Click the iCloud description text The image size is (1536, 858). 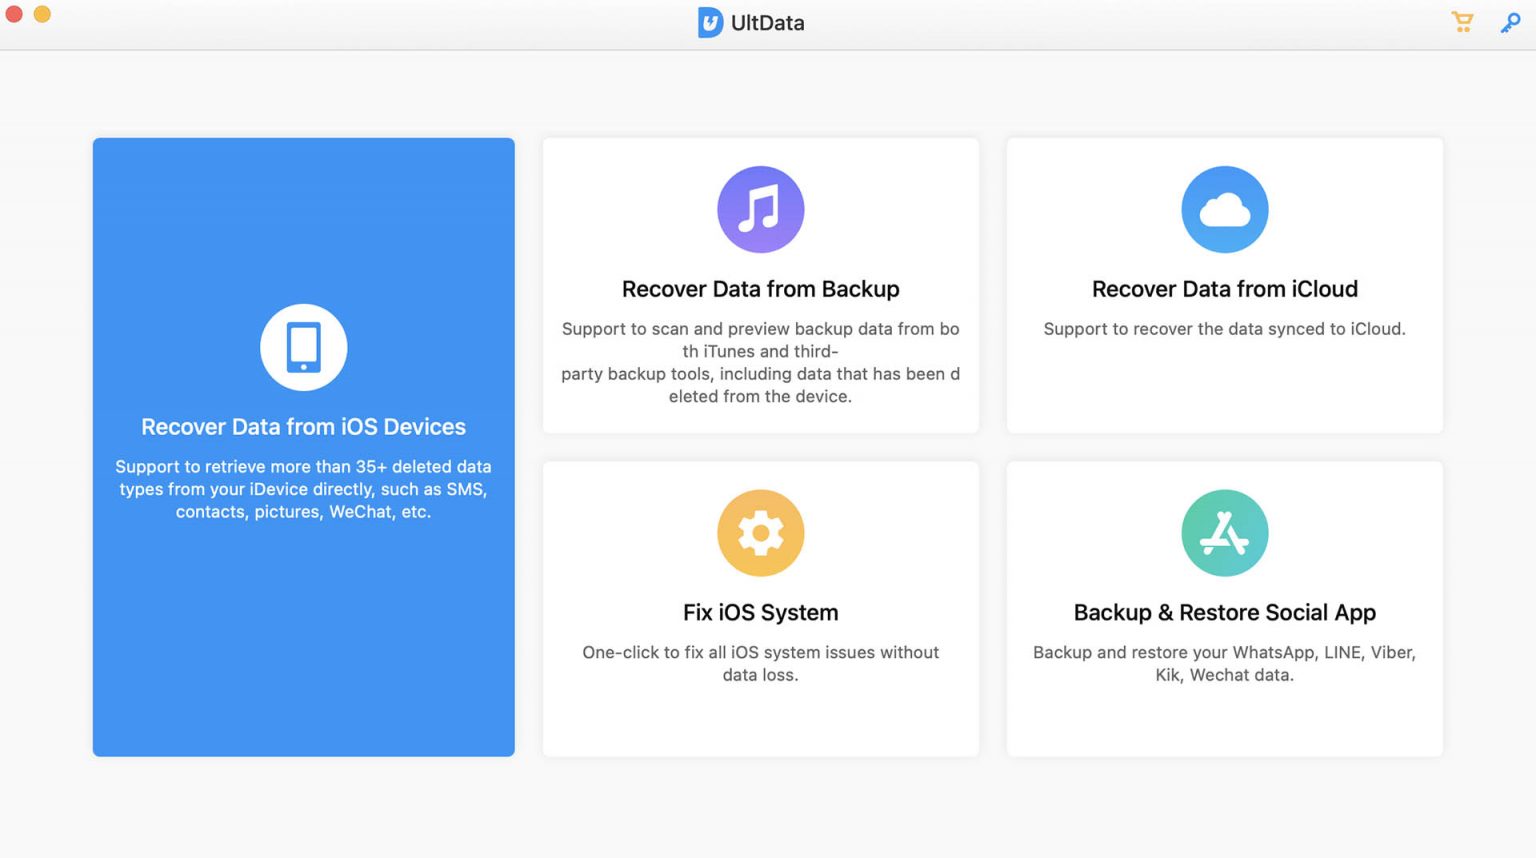[1225, 329]
